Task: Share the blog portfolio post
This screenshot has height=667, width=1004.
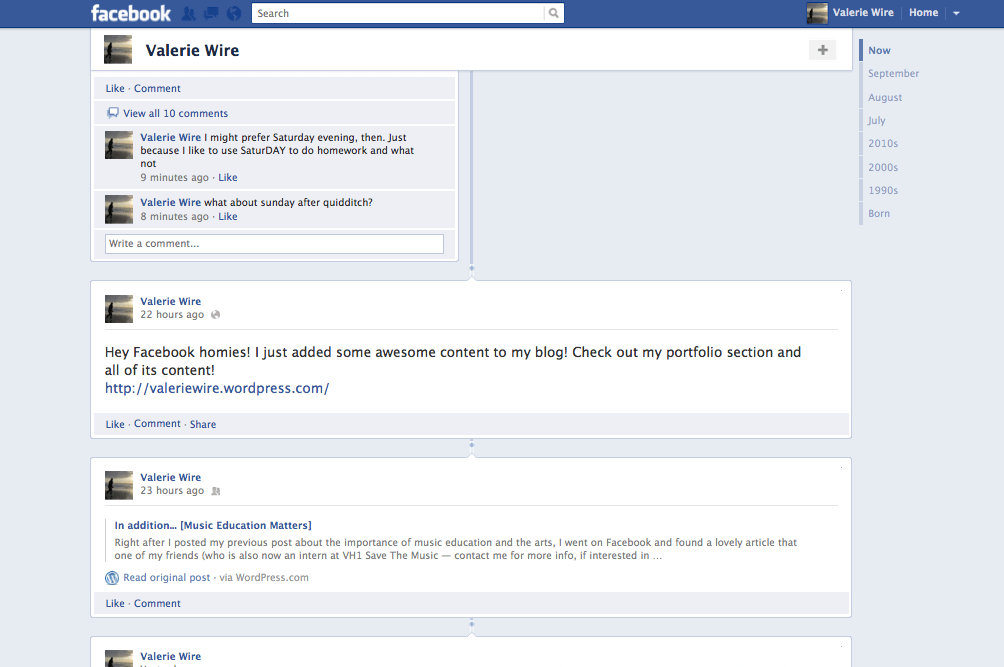Action: click(203, 424)
